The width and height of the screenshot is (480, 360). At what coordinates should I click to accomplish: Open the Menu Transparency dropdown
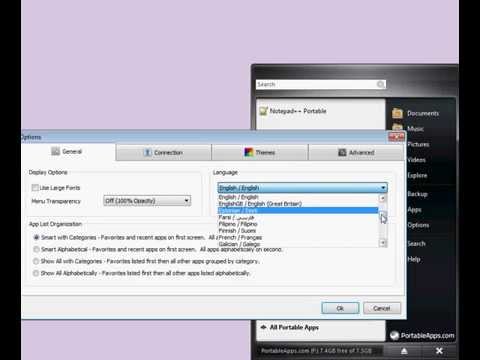tap(147, 201)
